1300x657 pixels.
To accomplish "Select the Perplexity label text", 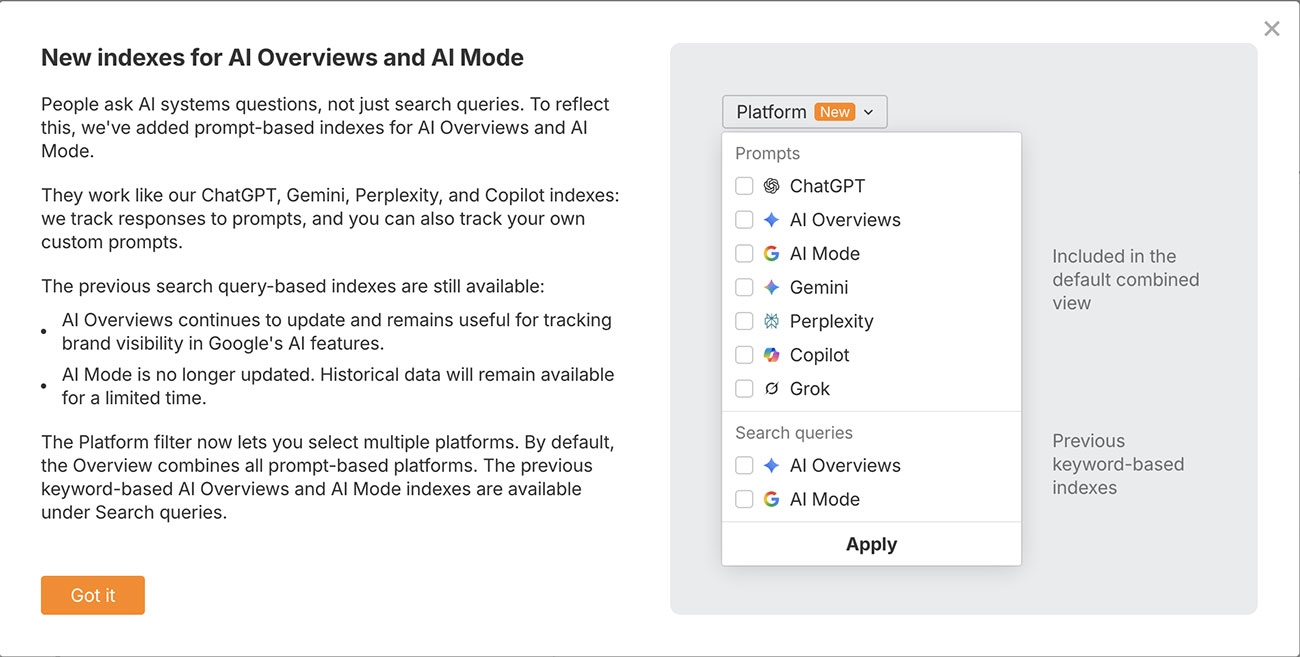I will click(x=832, y=321).
